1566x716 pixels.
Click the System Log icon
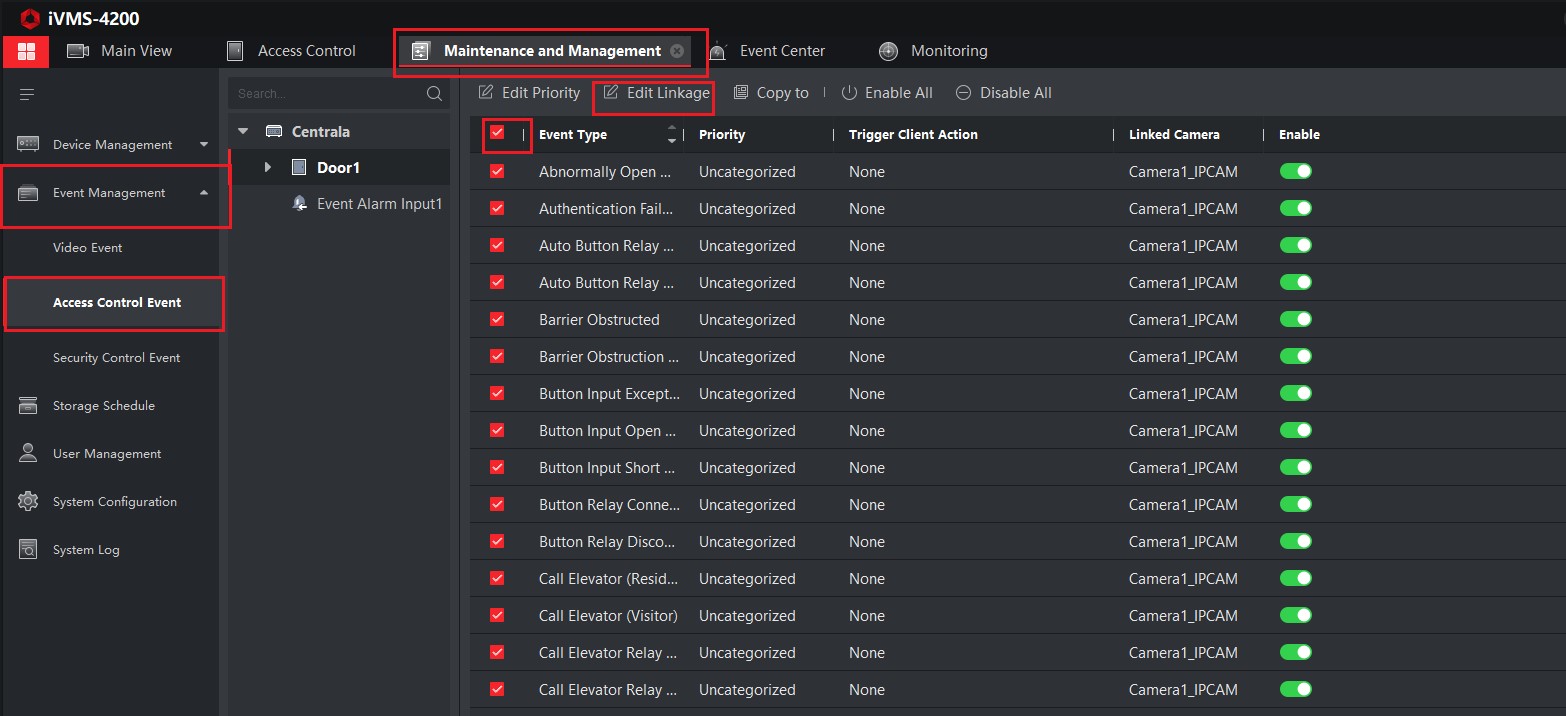pos(28,549)
